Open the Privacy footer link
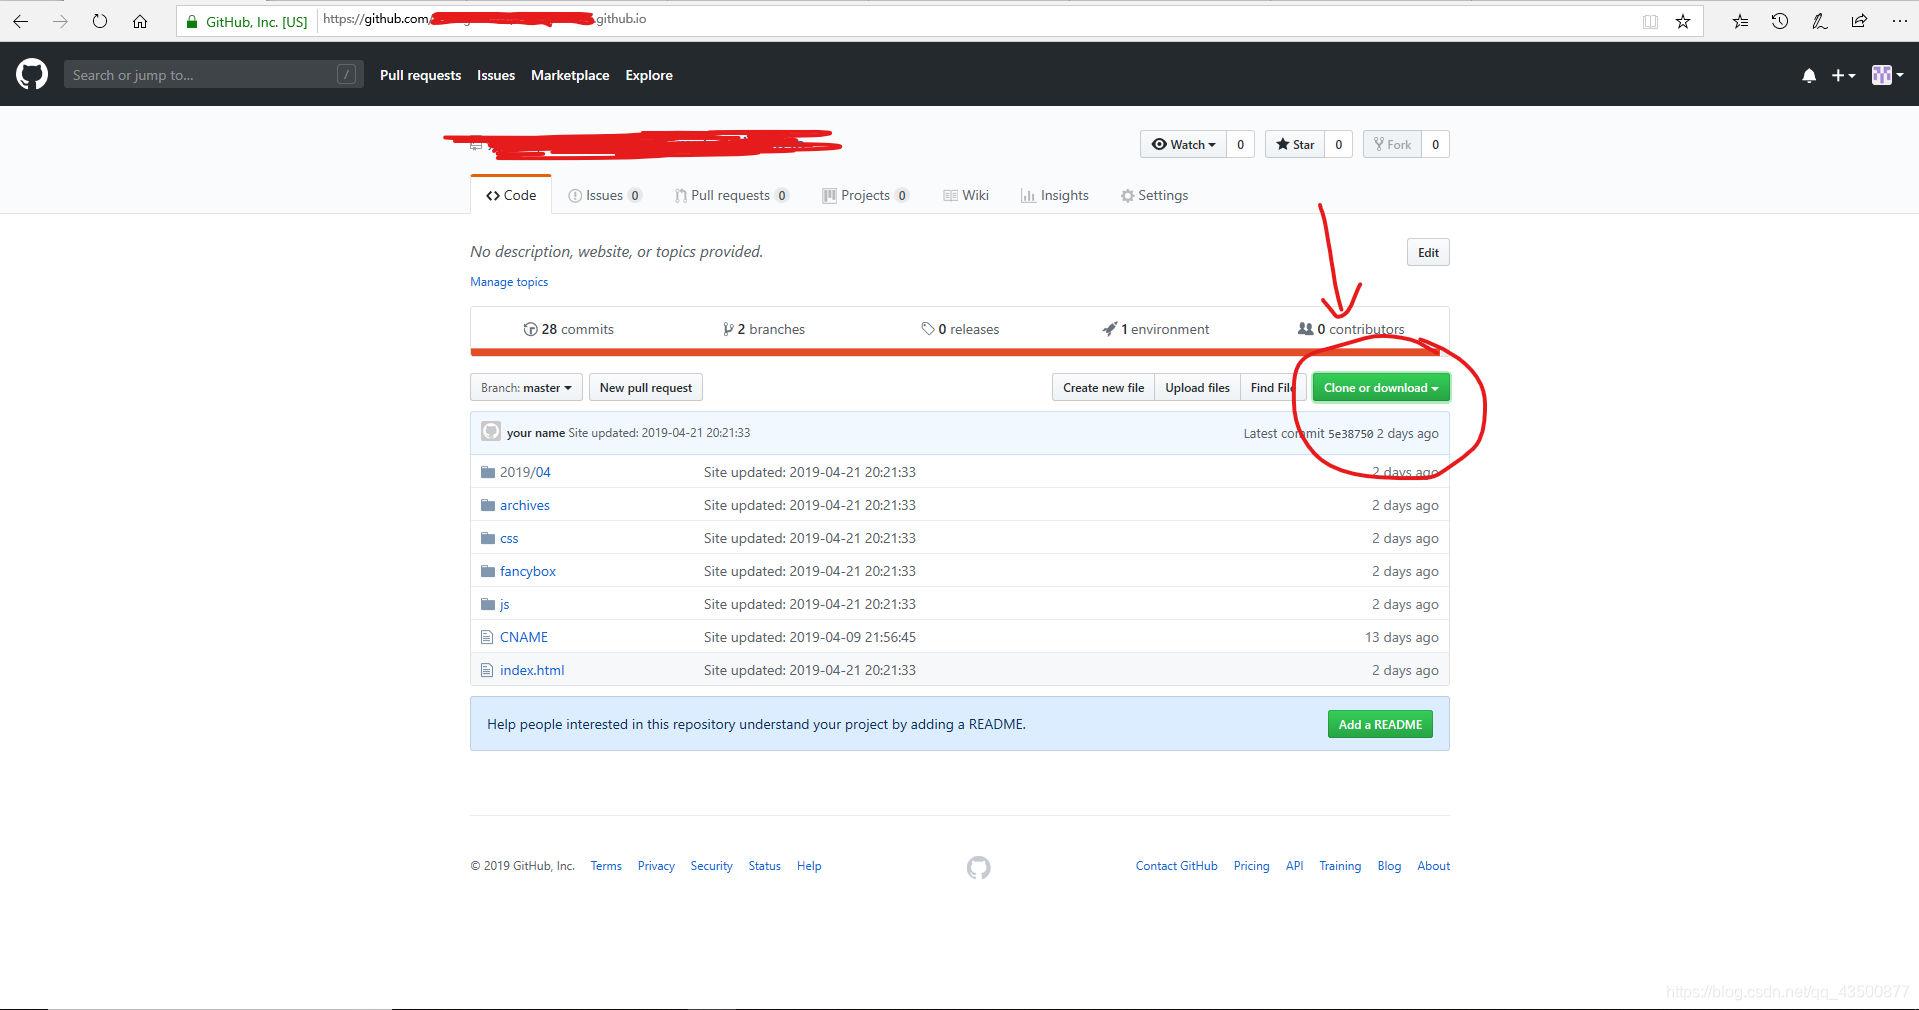 656,866
